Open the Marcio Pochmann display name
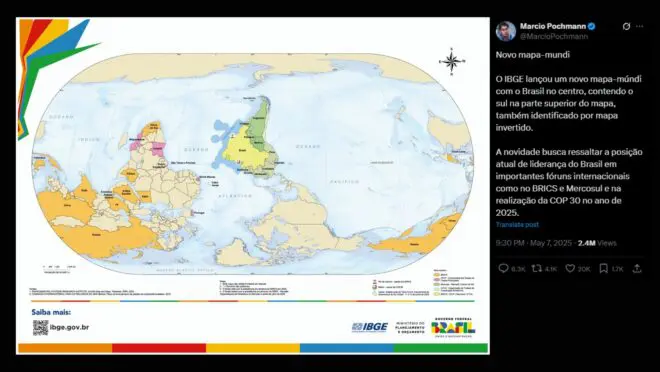The height and width of the screenshot is (372, 660). pyautogui.click(x=553, y=27)
